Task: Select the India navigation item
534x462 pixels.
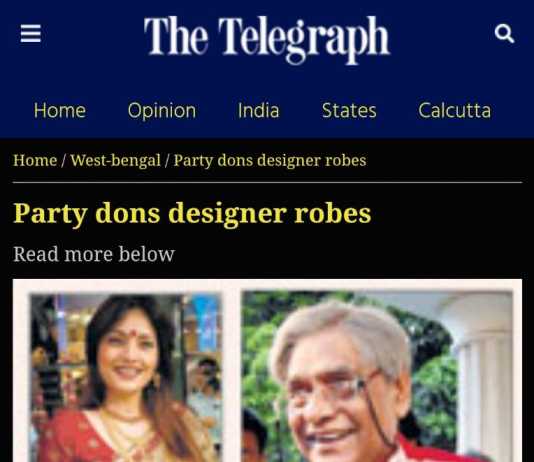Action: (258, 110)
